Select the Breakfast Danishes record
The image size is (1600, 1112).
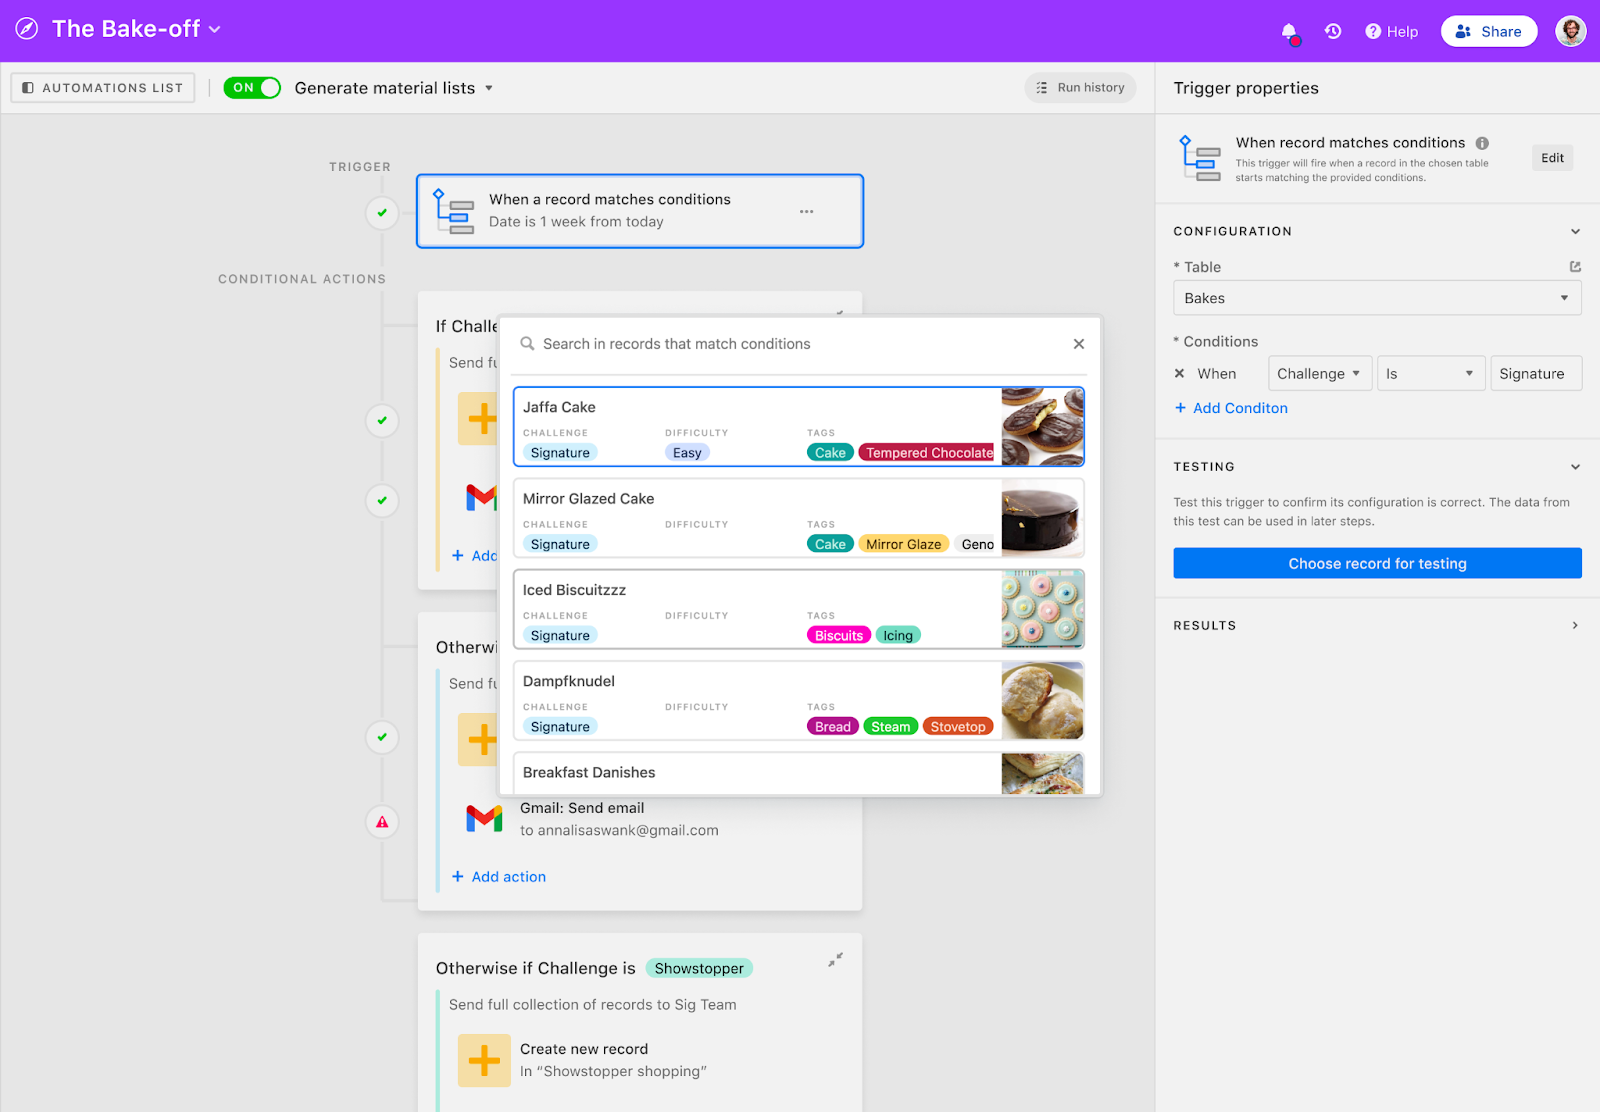tap(798, 773)
